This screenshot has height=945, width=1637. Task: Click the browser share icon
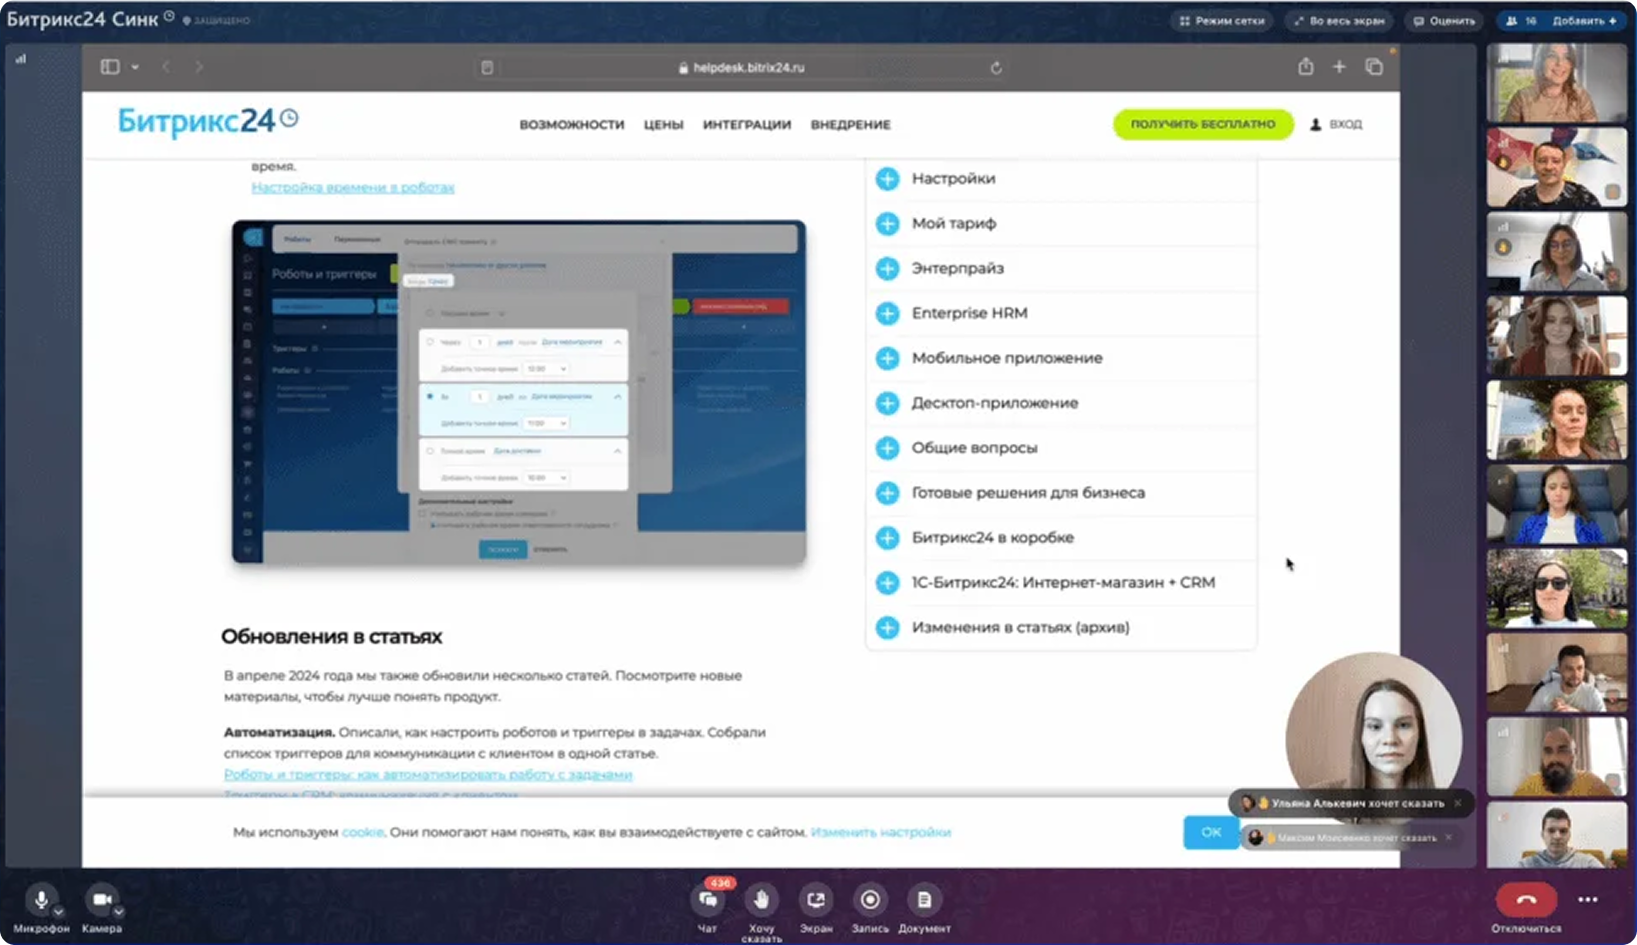click(1306, 67)
